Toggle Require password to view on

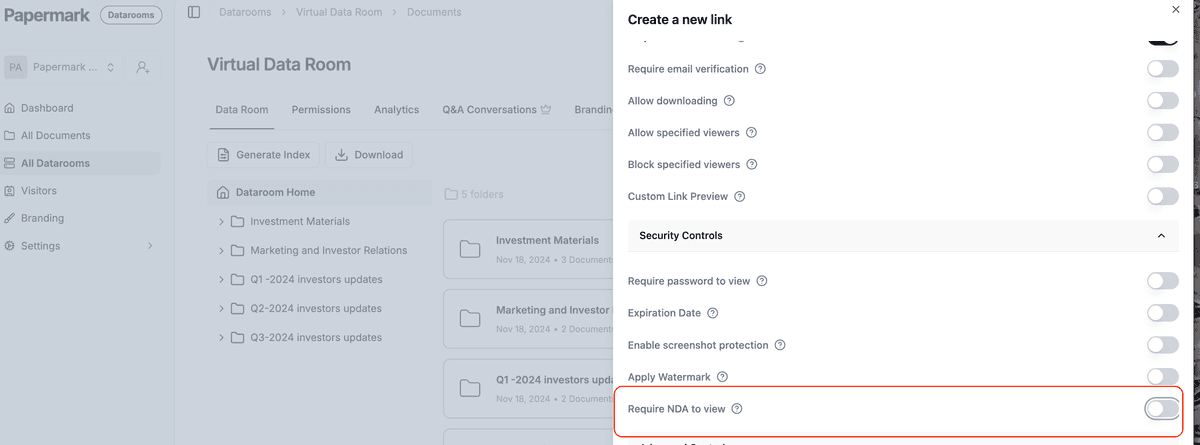coord(1162,281)
